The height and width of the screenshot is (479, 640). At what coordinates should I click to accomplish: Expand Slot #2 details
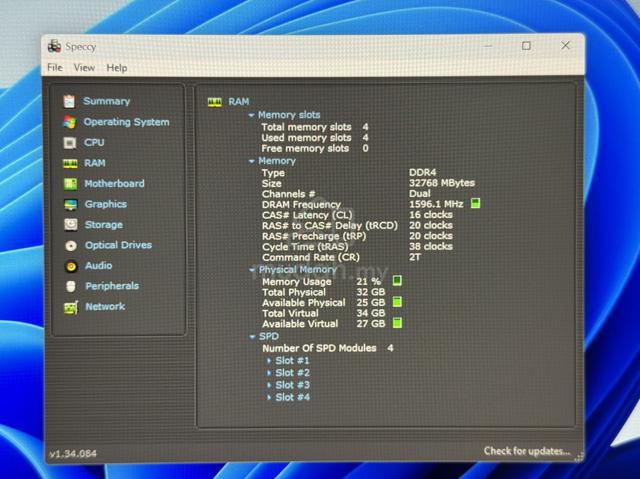(x=269, y=373)
